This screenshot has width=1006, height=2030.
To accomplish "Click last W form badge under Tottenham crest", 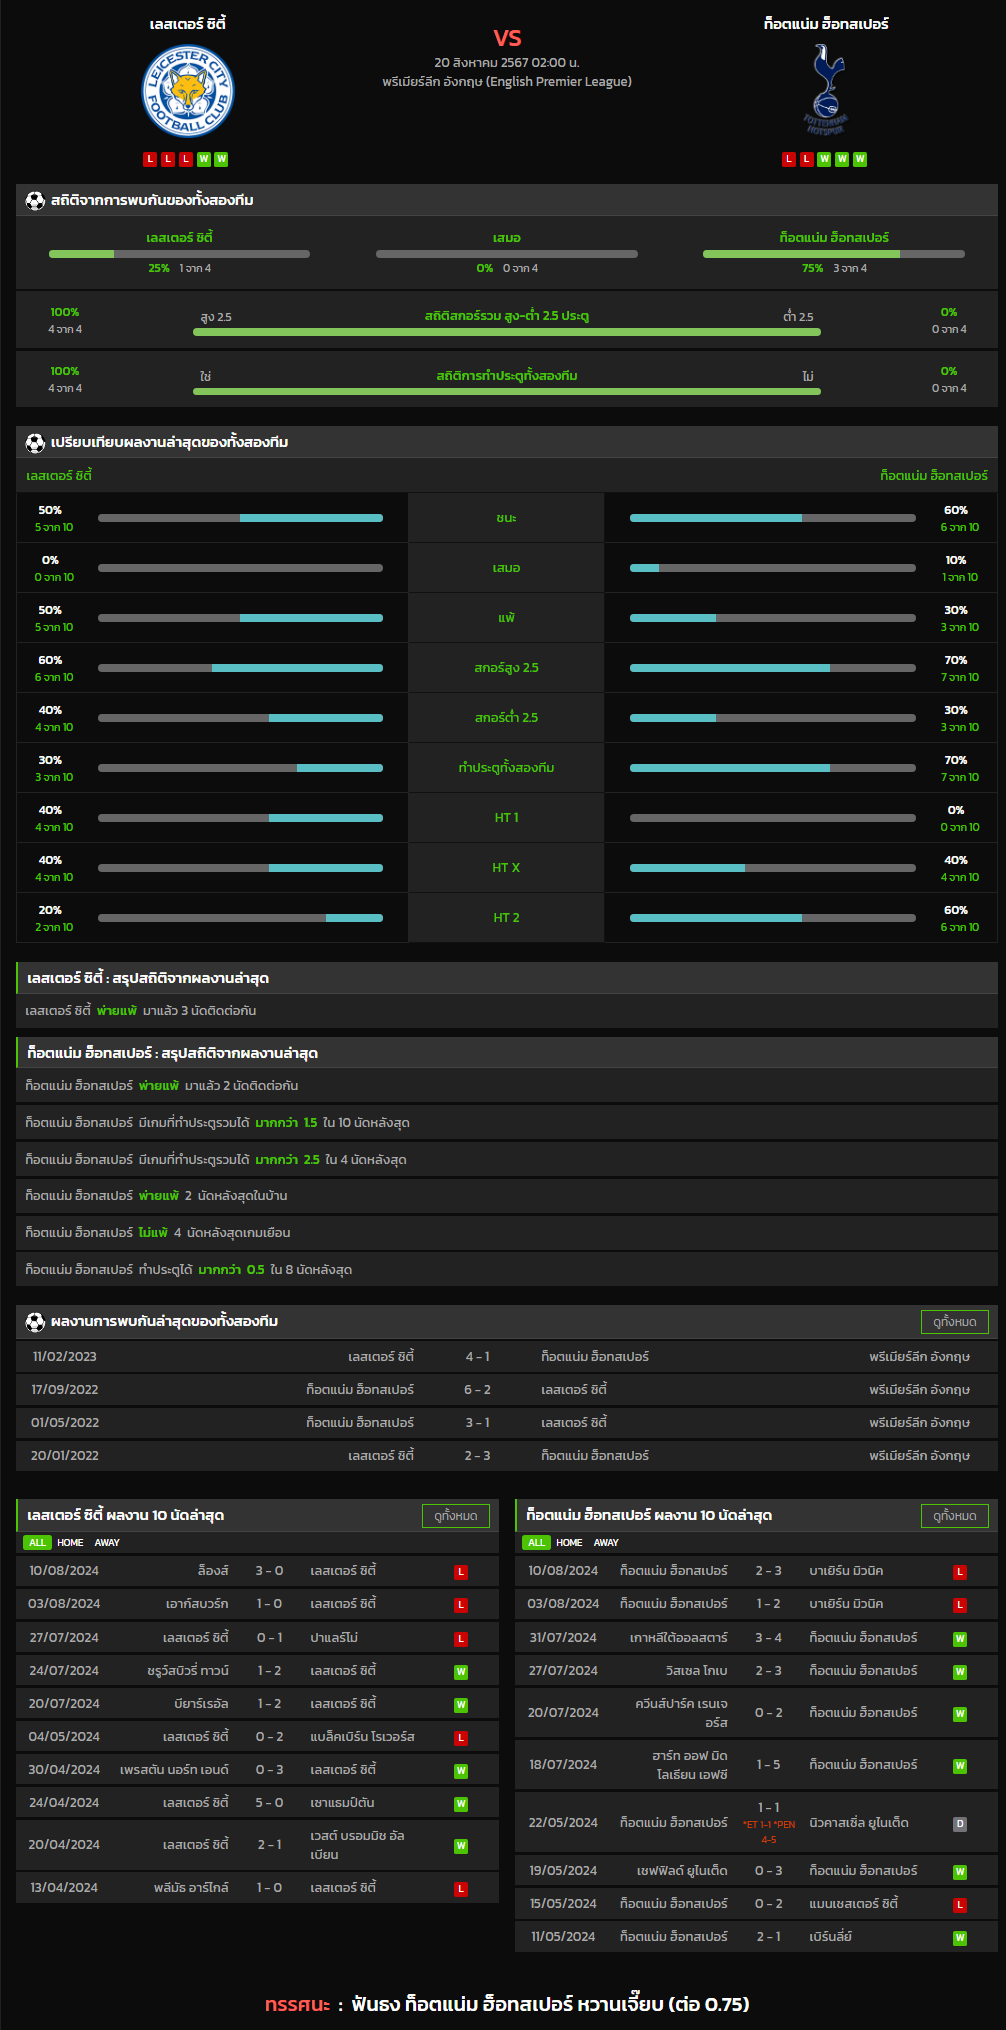I will [x=860, y=159].
